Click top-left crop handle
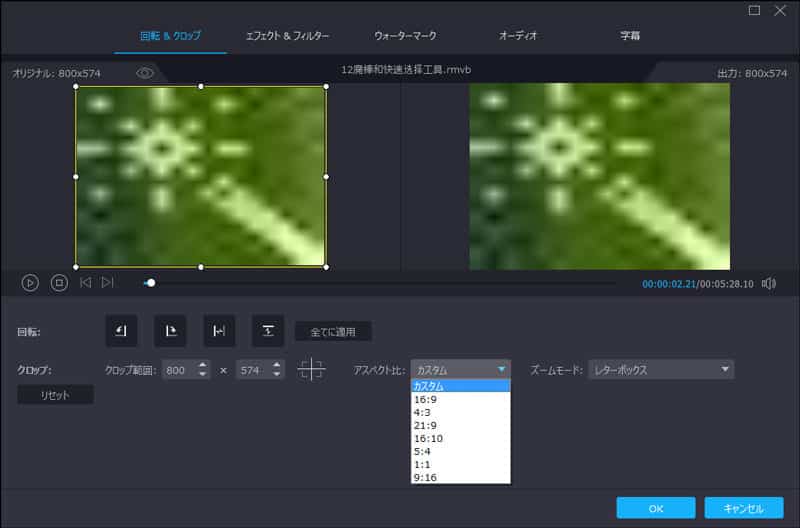The width and height of the screenshot is (800, 528). coord(76,87)
